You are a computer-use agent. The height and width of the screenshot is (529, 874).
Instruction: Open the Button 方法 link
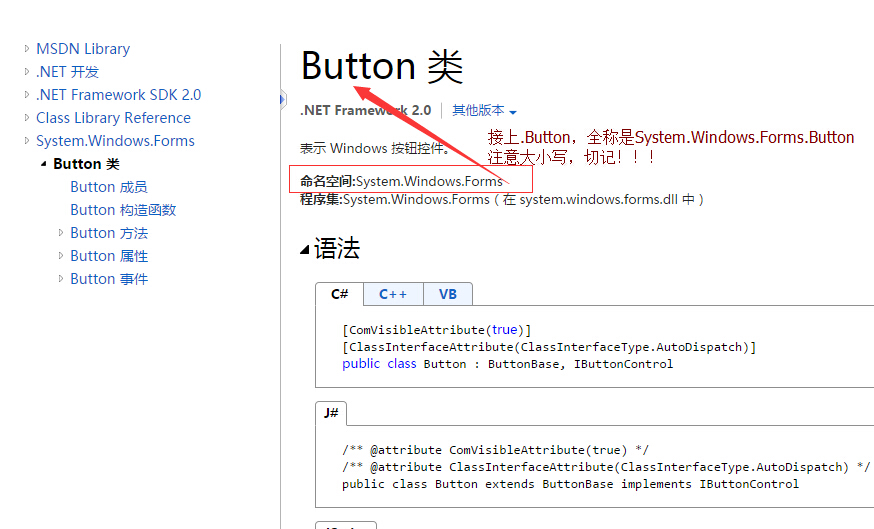click(109, 233)
